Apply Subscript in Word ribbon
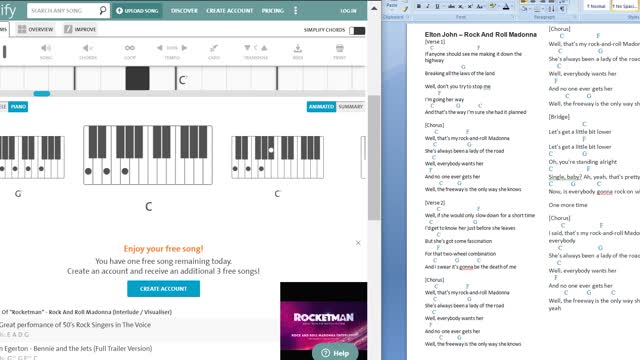The height and width of the screenshot is (360, 640). [460, 7]
